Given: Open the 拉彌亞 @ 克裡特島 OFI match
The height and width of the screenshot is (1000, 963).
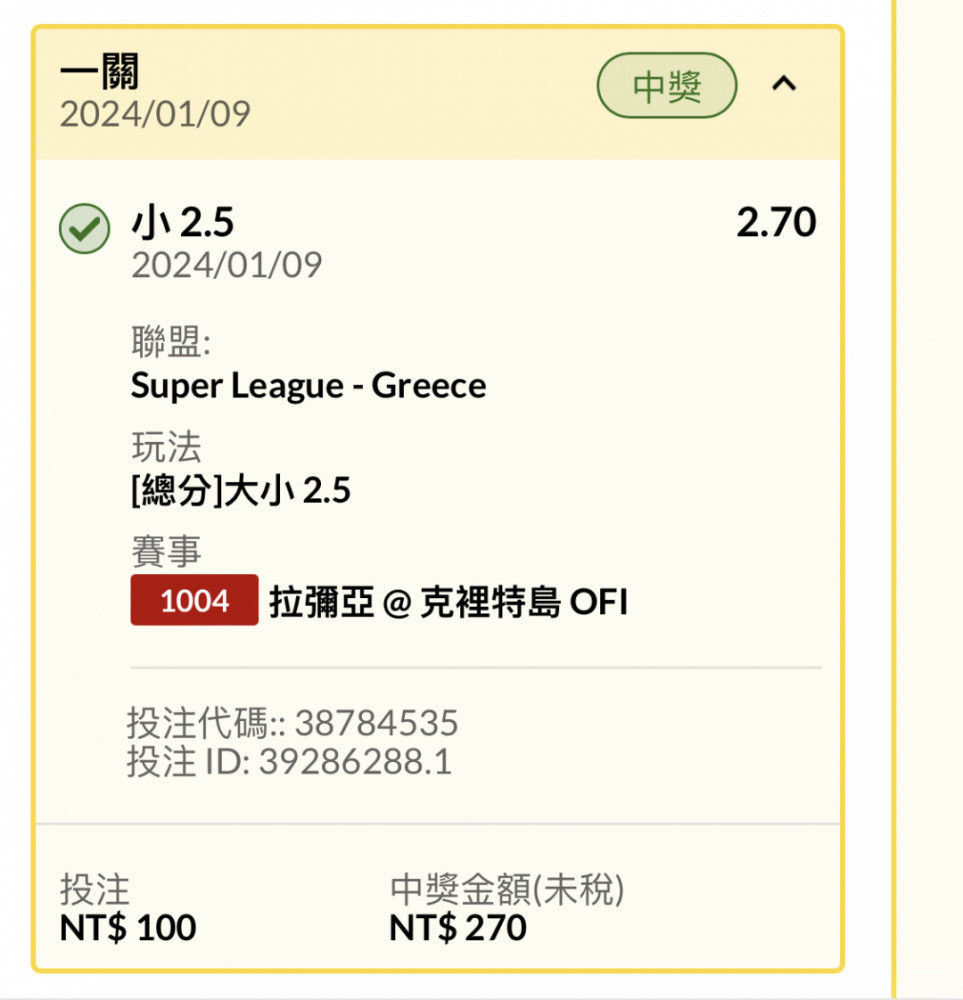Looking at the screenshot, I should 448,601.
